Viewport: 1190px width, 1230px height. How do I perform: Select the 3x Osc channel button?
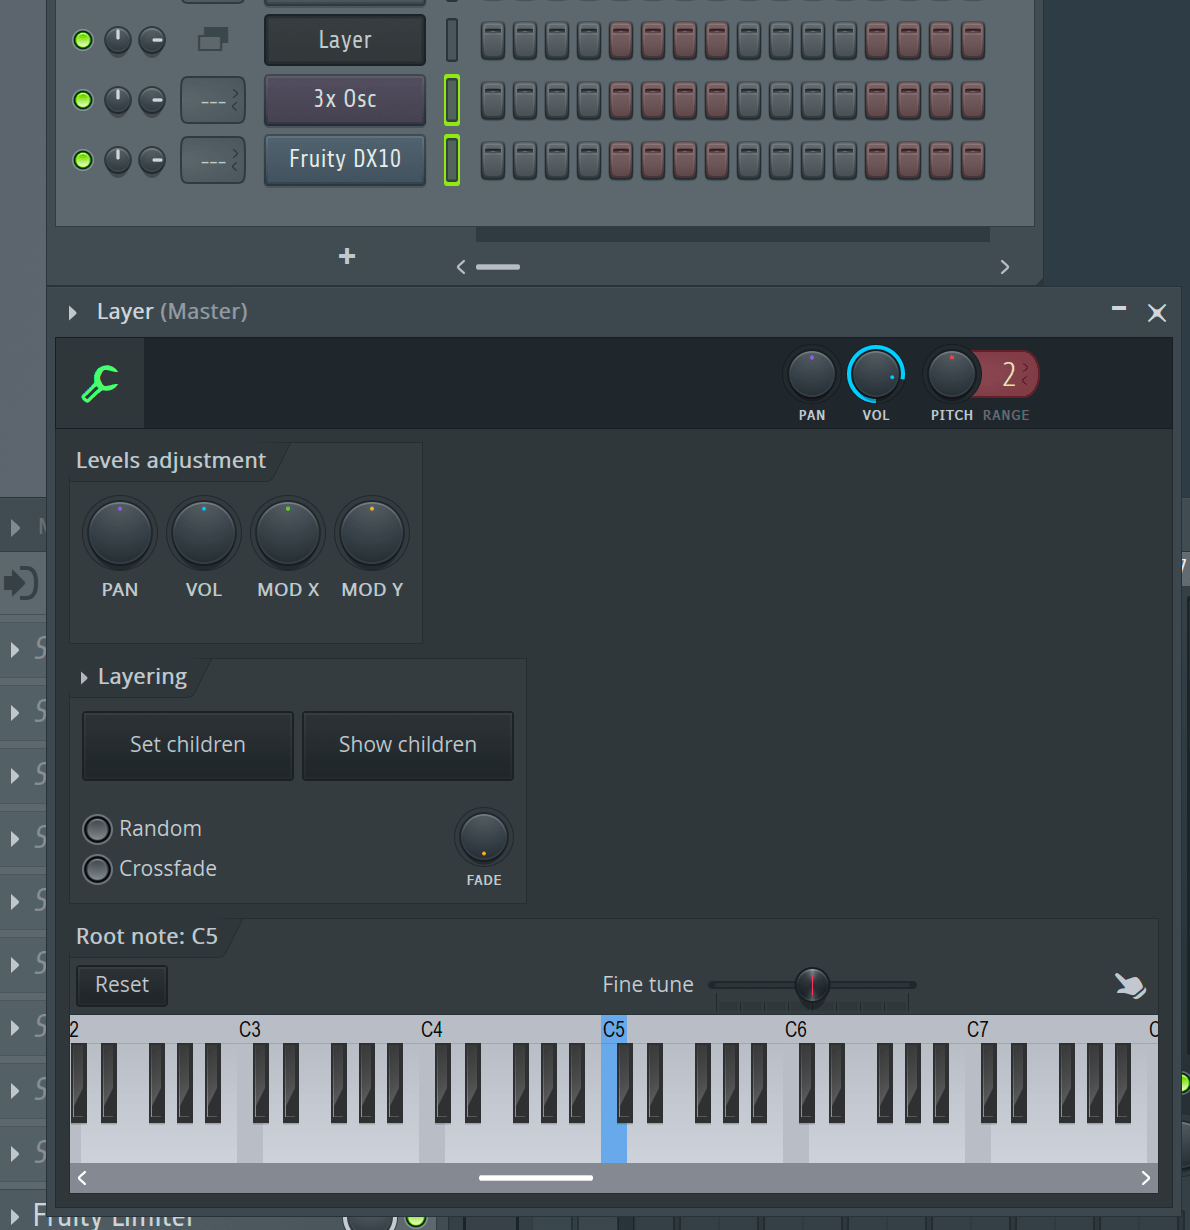(345, 100)
